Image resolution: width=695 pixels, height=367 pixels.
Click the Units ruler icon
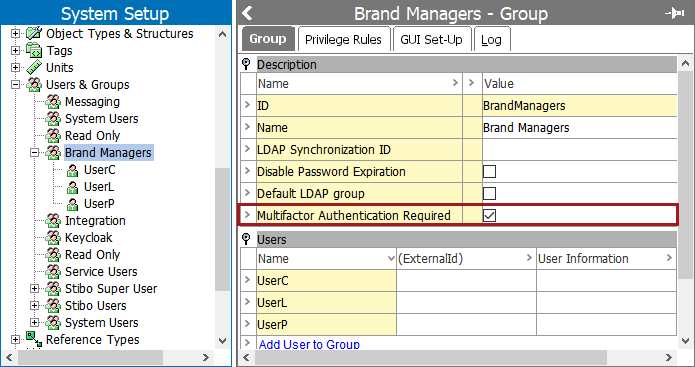(34, 67)
